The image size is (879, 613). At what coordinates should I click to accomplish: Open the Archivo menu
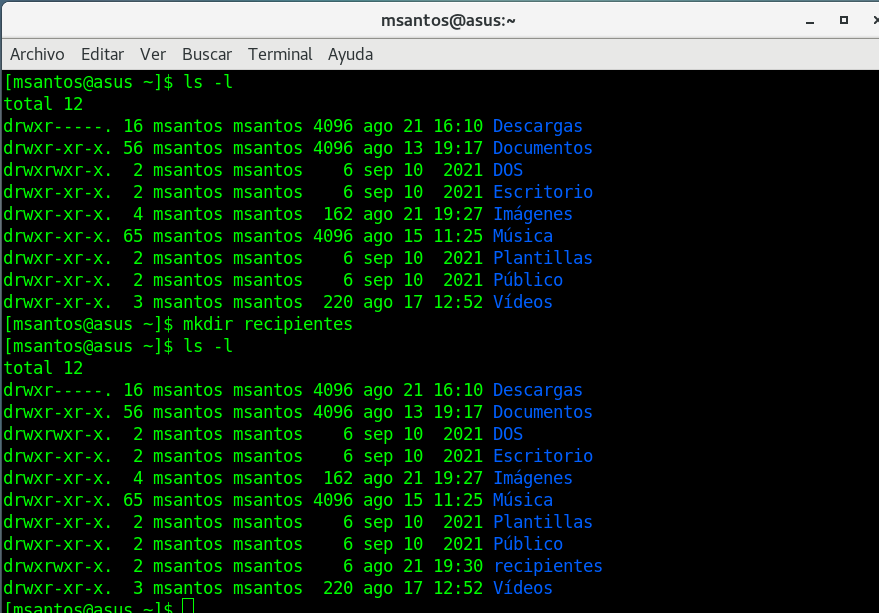[37, 54]
